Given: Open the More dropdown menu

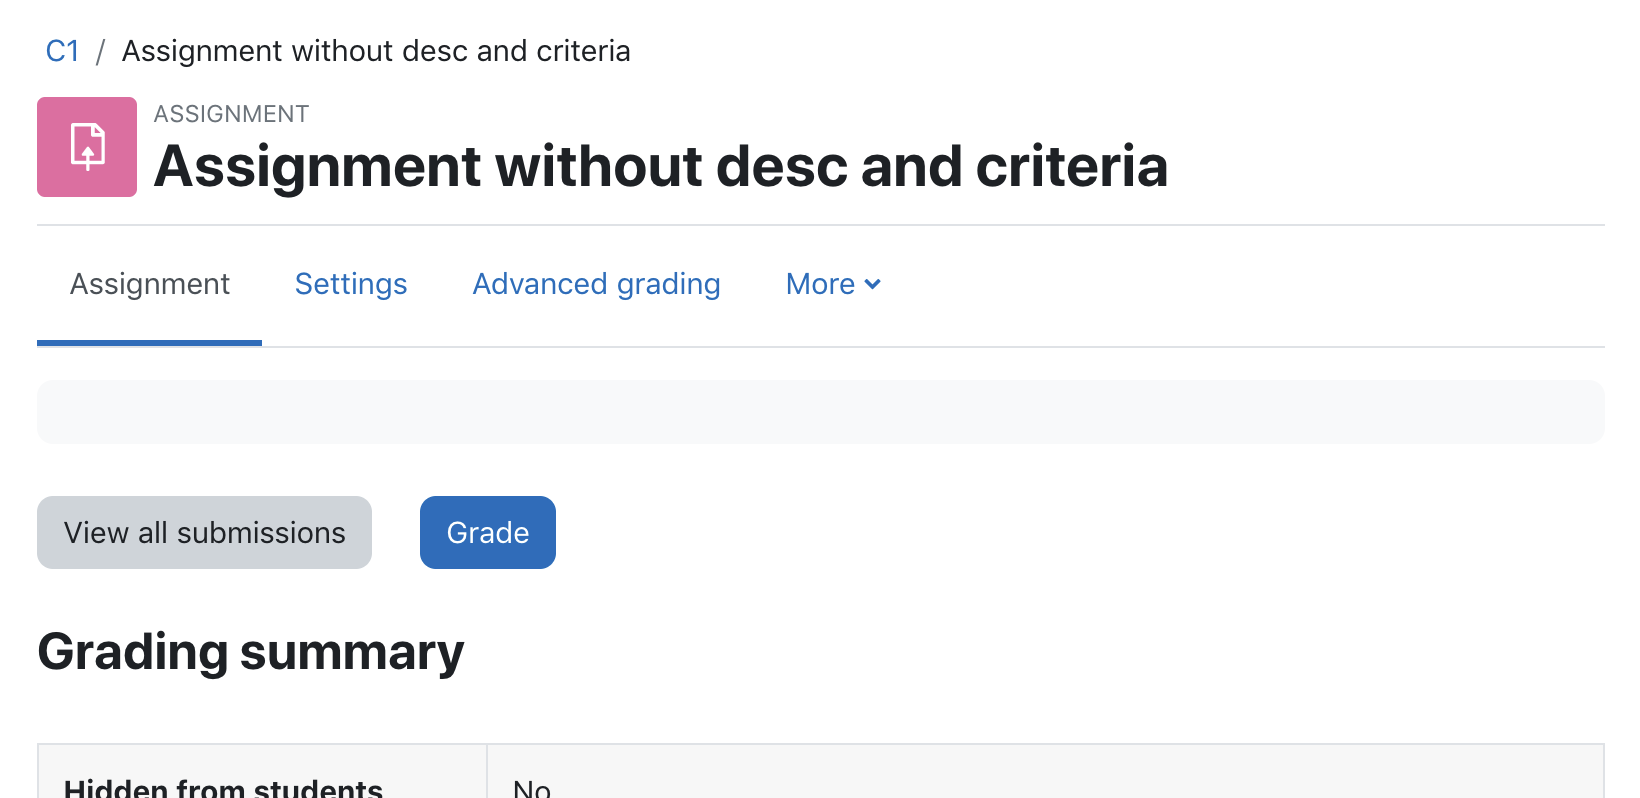Looking at the screenshot, I should [x=833, y=284].
